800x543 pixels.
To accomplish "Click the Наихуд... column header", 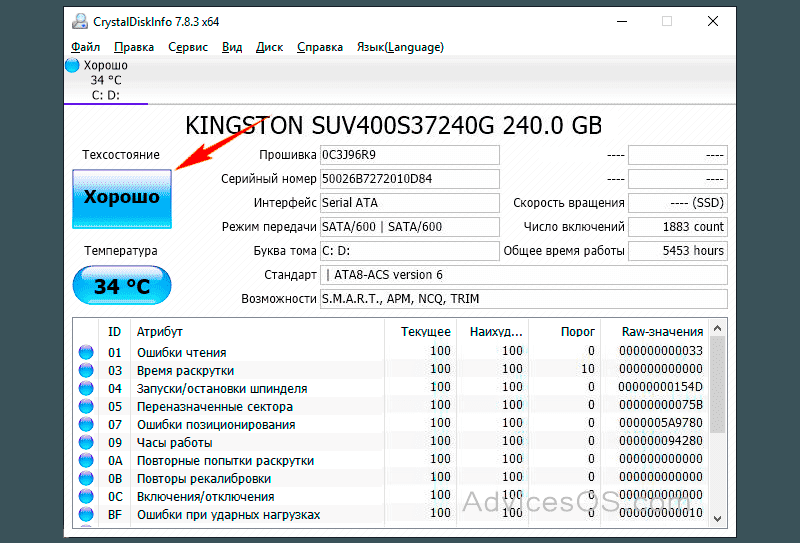I will click(493, 332).
